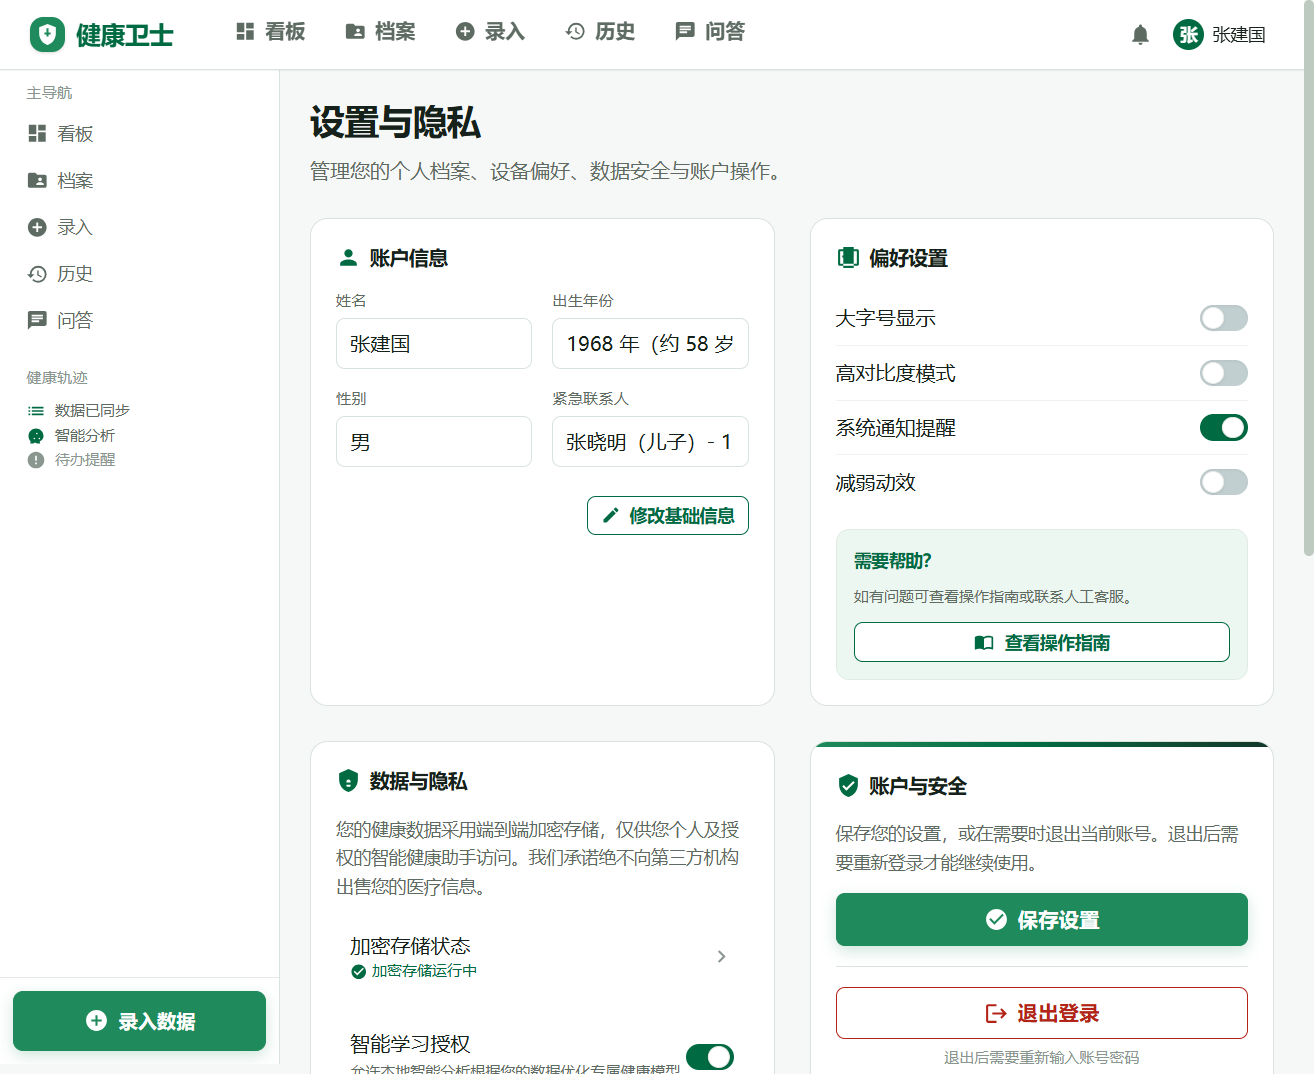The width and height of the screenshot is (1314, 1074).
Task: Click the top bar 问答 chat icon
Action: click(685, 32)
